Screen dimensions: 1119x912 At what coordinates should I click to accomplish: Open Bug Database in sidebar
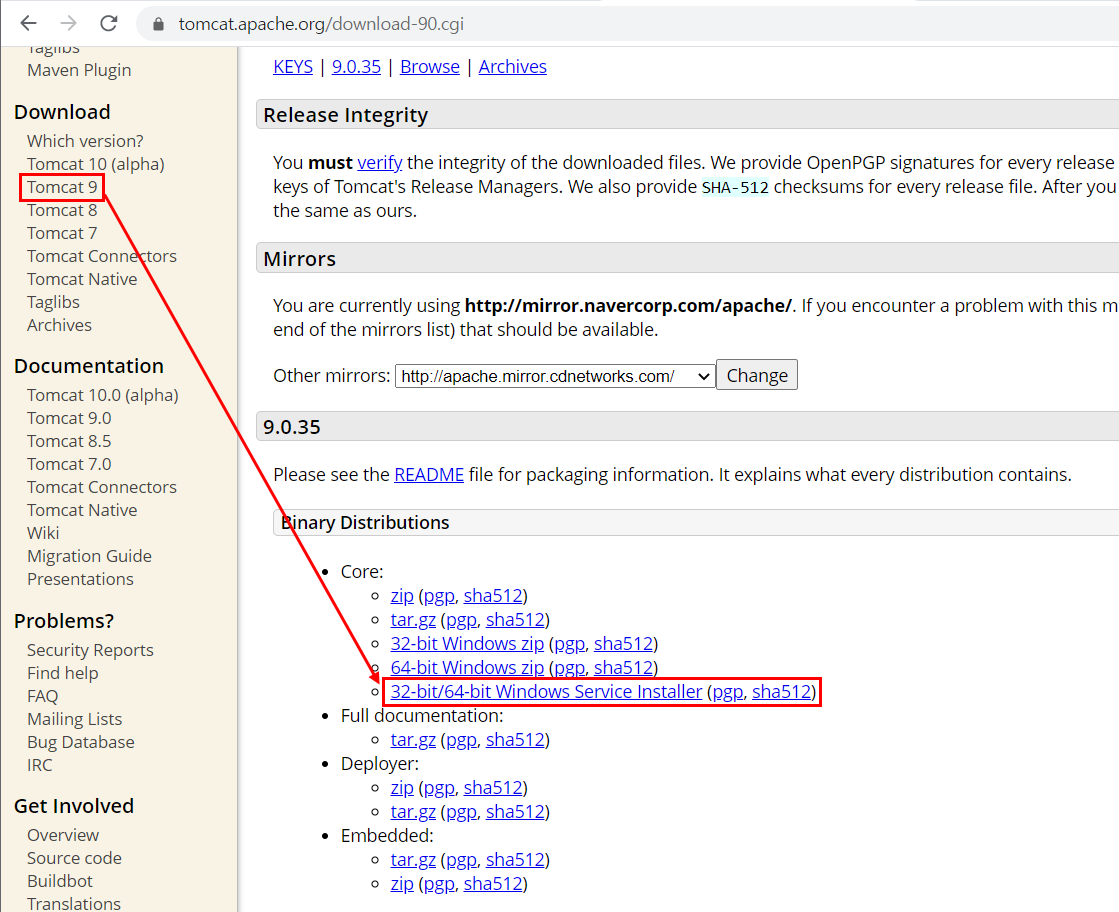[x=81, y=742]
